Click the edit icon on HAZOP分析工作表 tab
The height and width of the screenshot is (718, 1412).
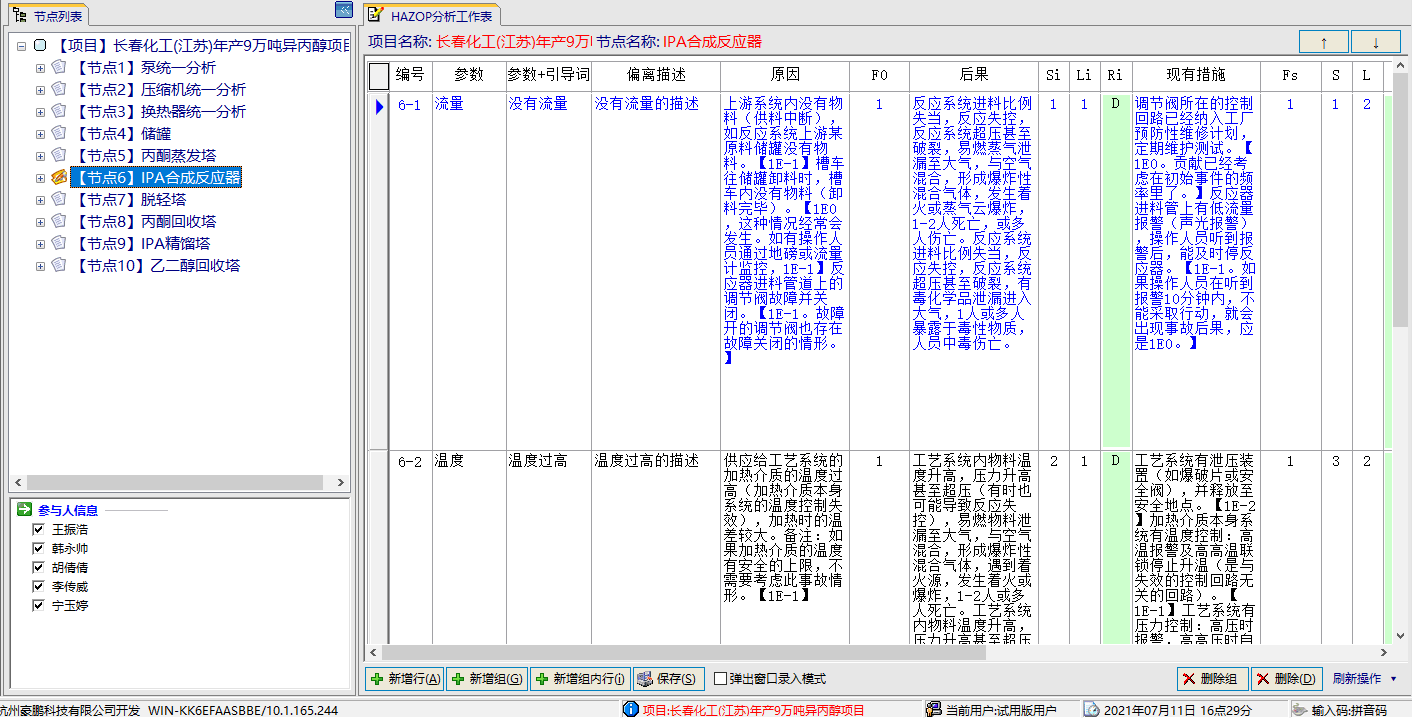coord(375,15)
